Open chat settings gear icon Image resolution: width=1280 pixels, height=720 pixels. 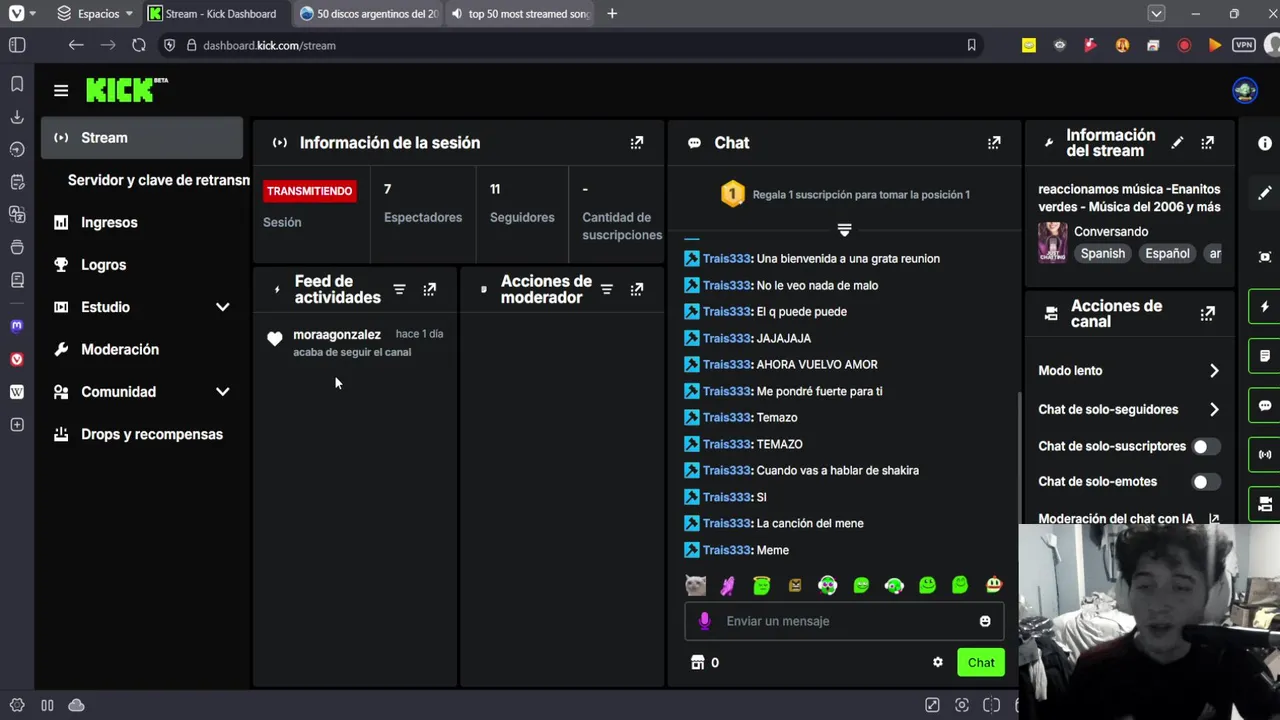coord(938,662)
